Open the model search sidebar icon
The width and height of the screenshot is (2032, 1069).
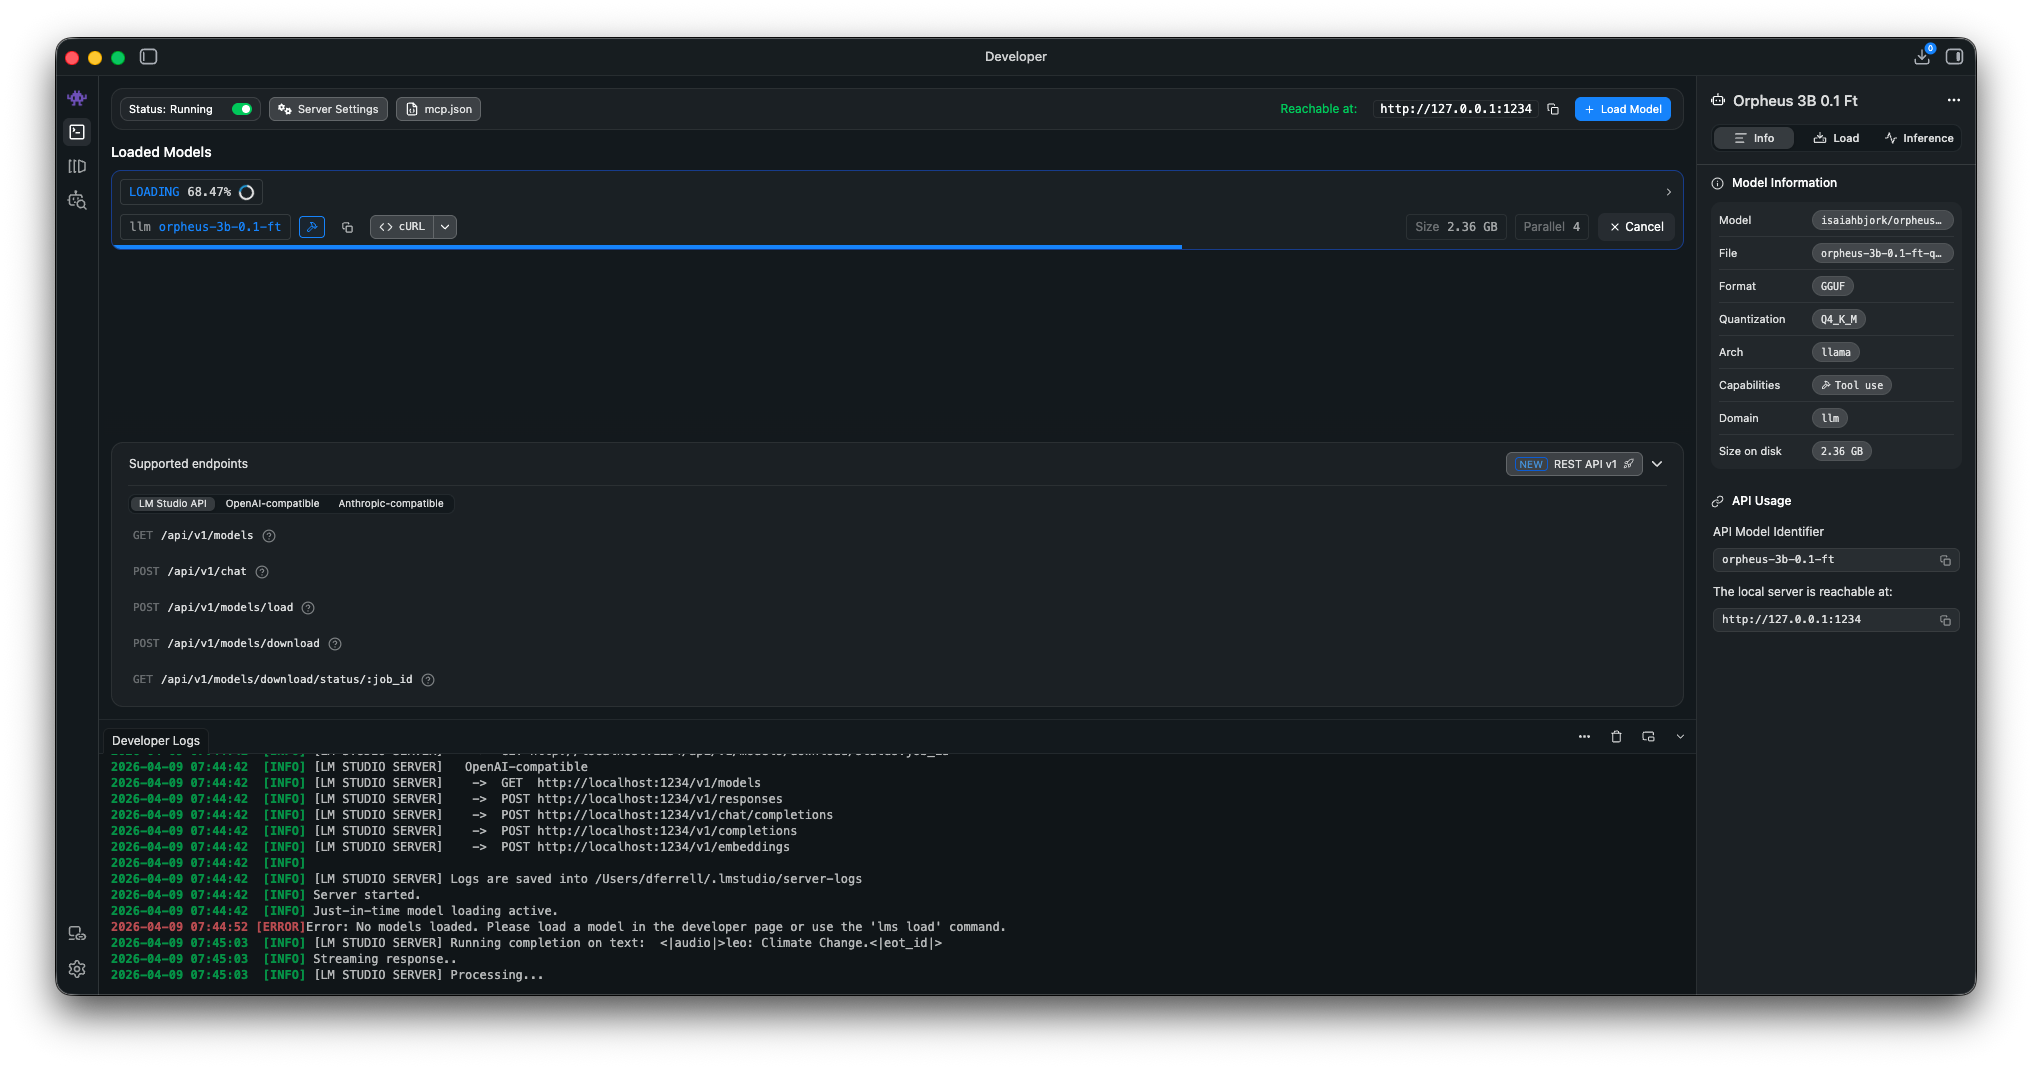pos(77,201)
